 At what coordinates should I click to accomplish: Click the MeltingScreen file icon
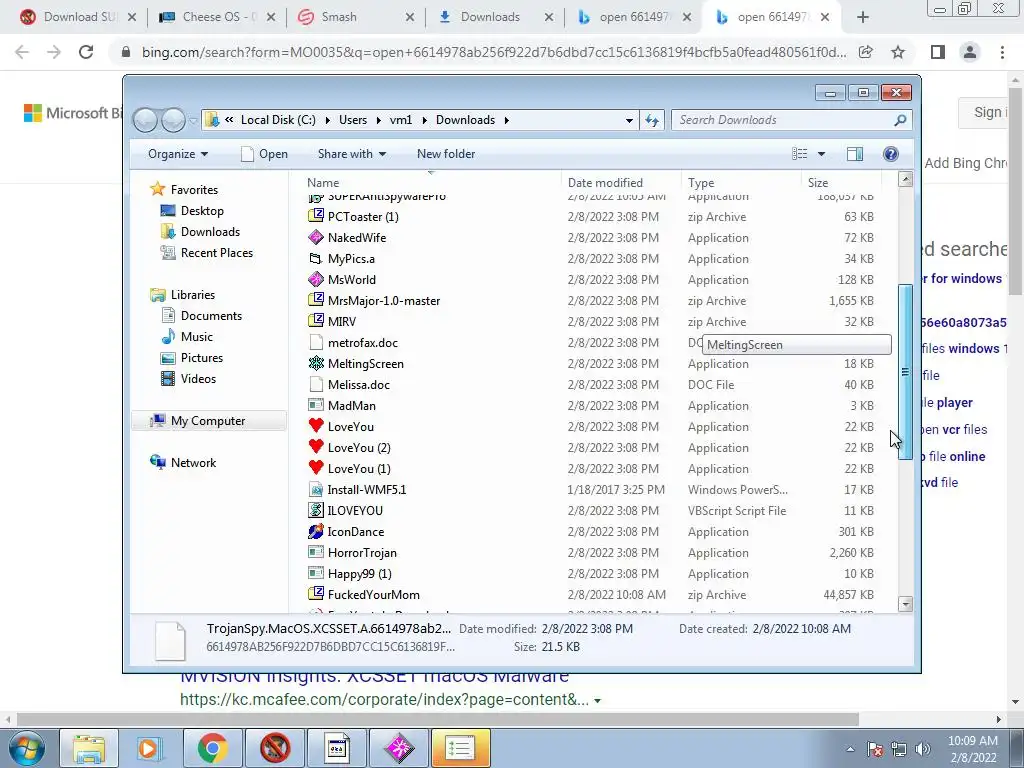(x=316, y=364)
